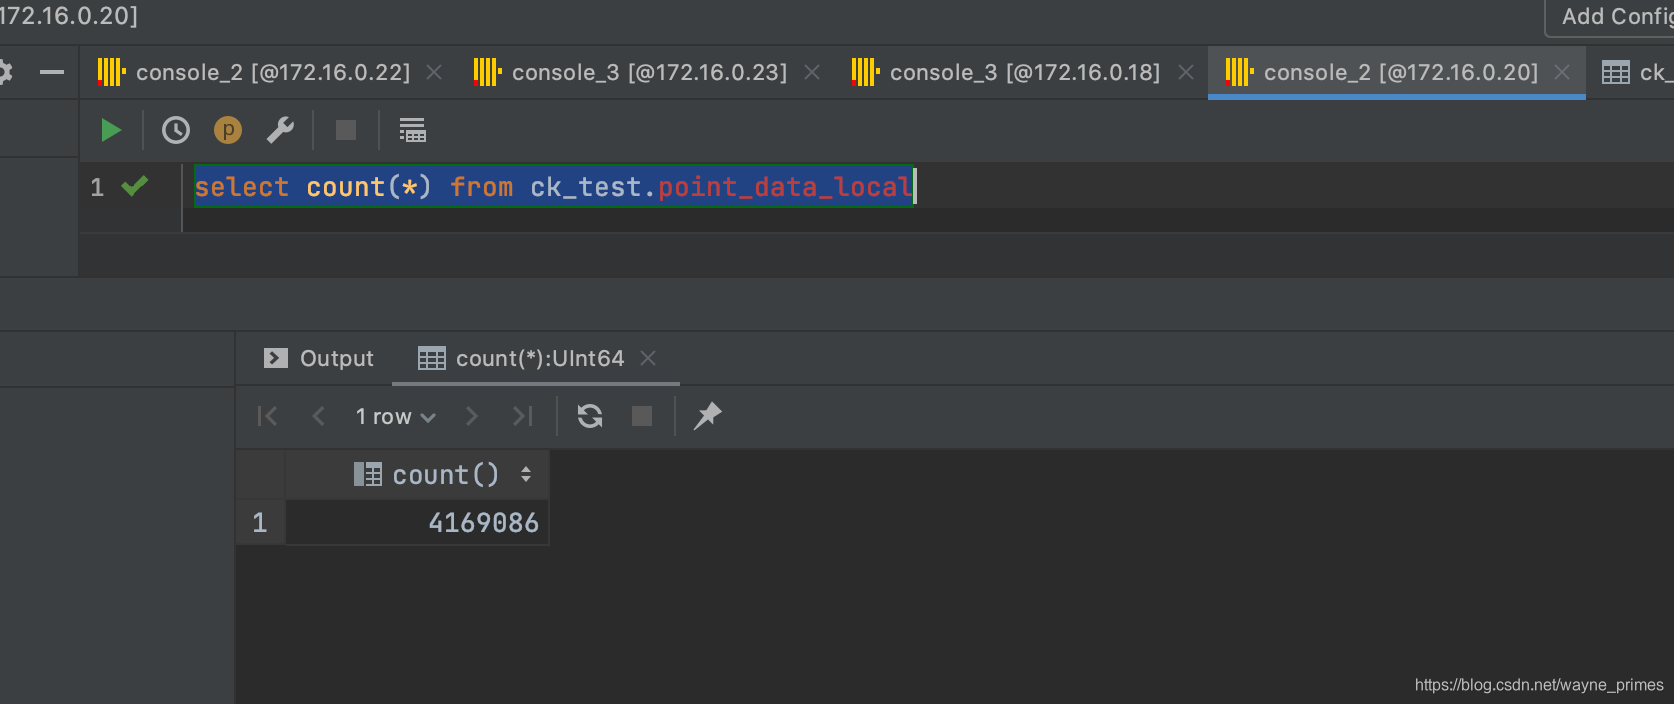The height and width of the screenshot is (704, 1674).
Task: Close console_2 [@172.16.0.20] tab
Action: (x=1562, y=72)
